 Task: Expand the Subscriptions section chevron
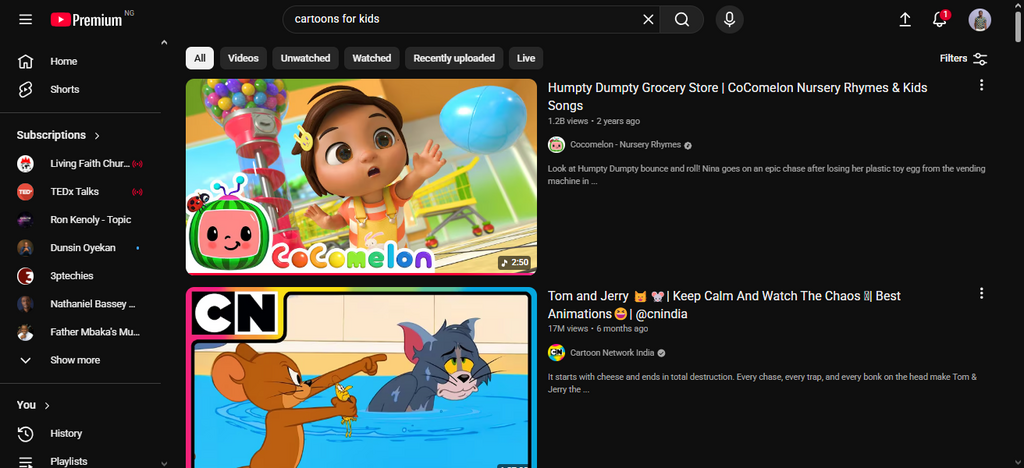pos(97,136)
